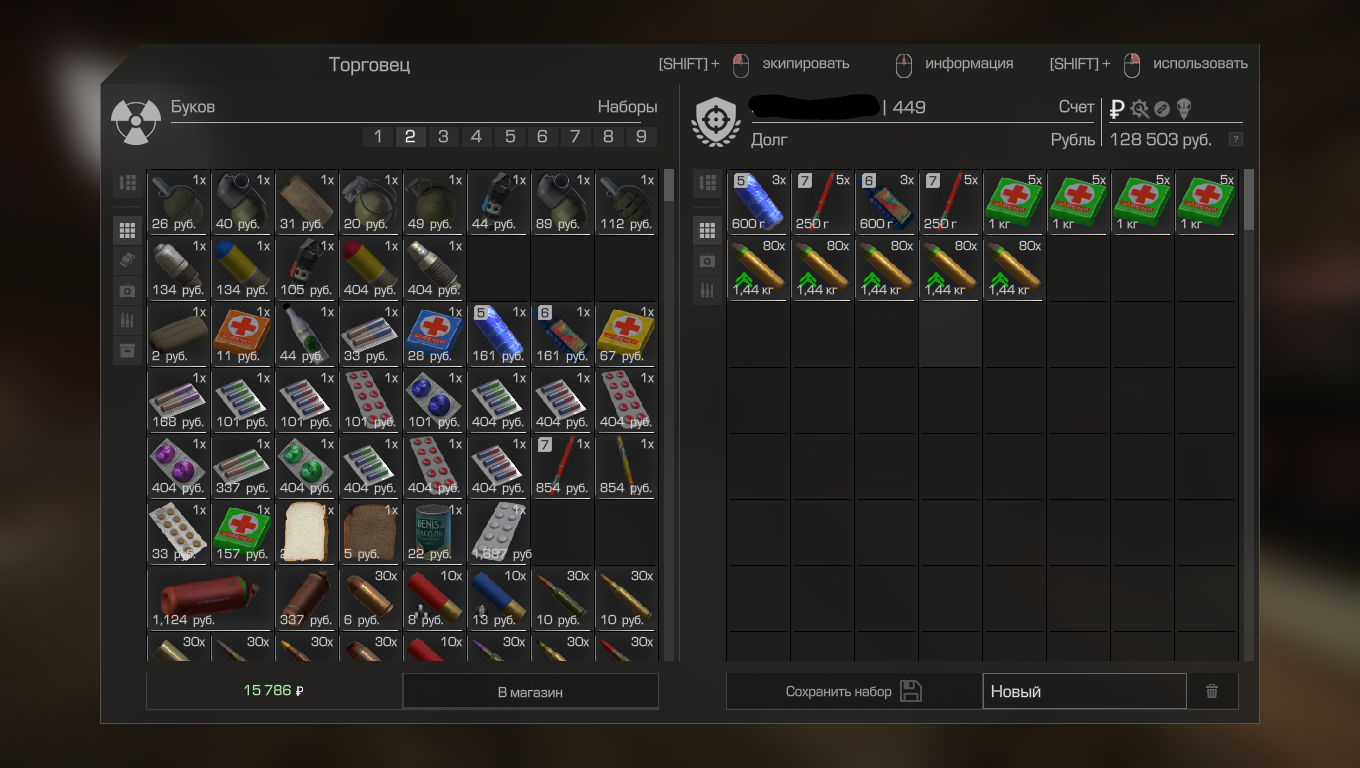Select the 8 руб. red shotgun shells
Viewport: 1360px width, 768px height.
coord(435,599)
